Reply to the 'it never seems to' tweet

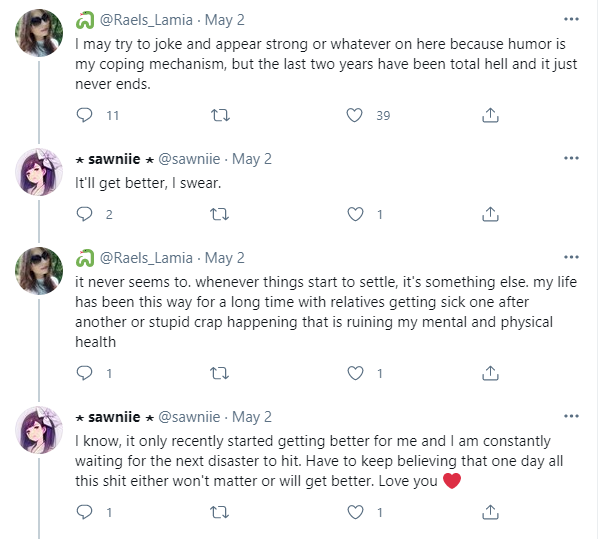pyautogui.click(x=84, y=373)
